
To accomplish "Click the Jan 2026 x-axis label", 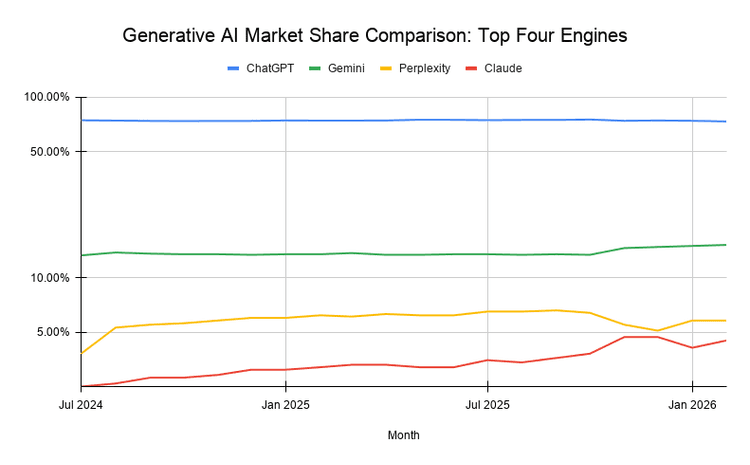I will [692, 405].
